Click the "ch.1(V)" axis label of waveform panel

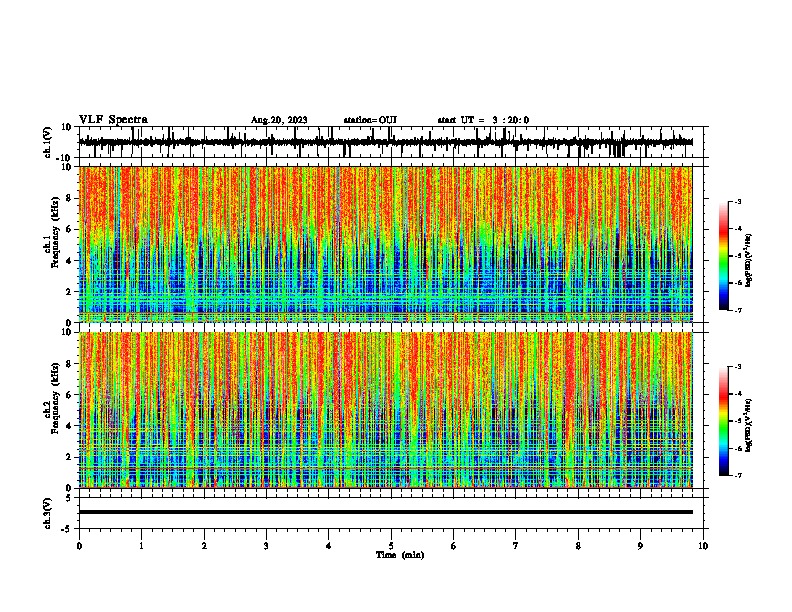(x=48, y=142)
